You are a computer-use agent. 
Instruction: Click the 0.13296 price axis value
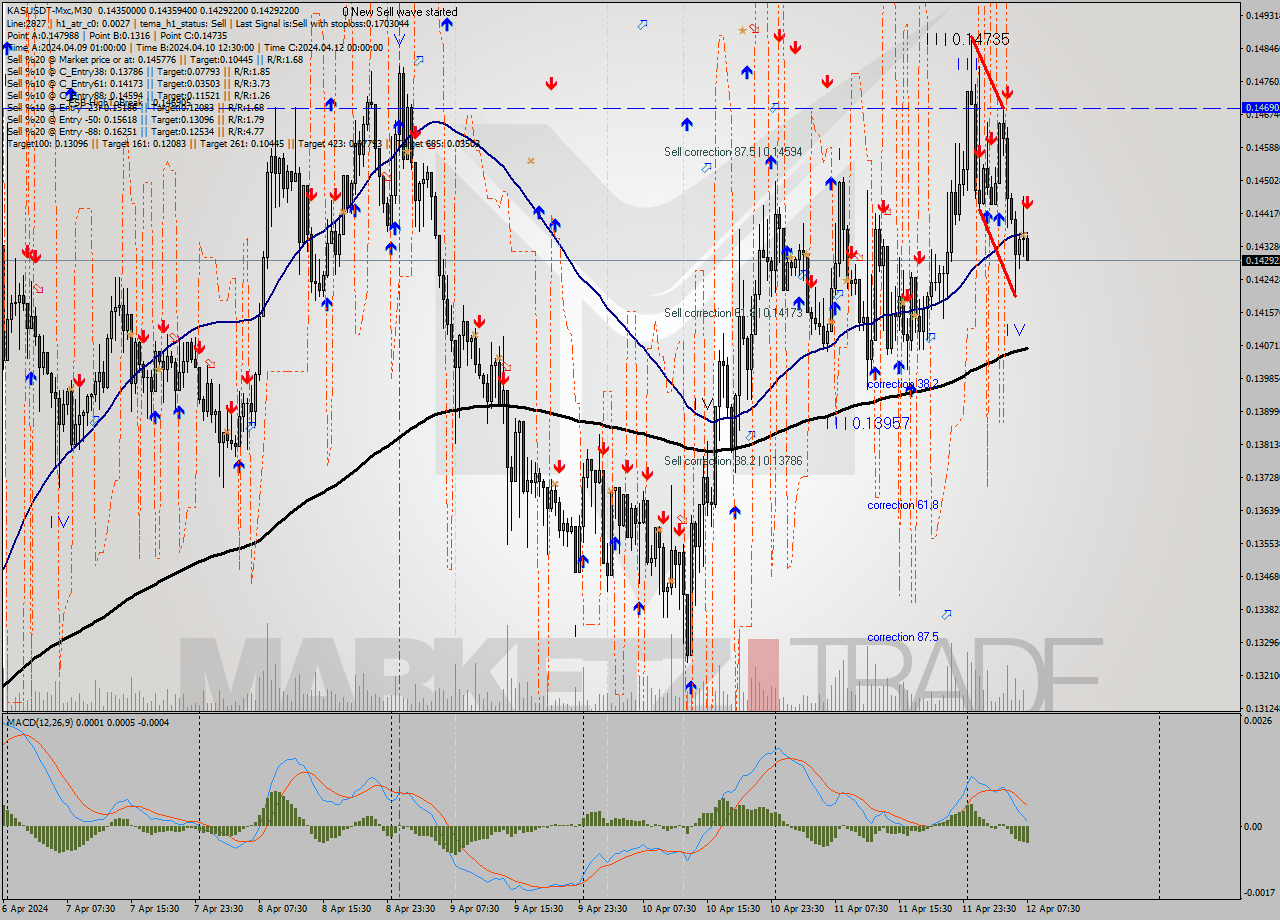1262,642
